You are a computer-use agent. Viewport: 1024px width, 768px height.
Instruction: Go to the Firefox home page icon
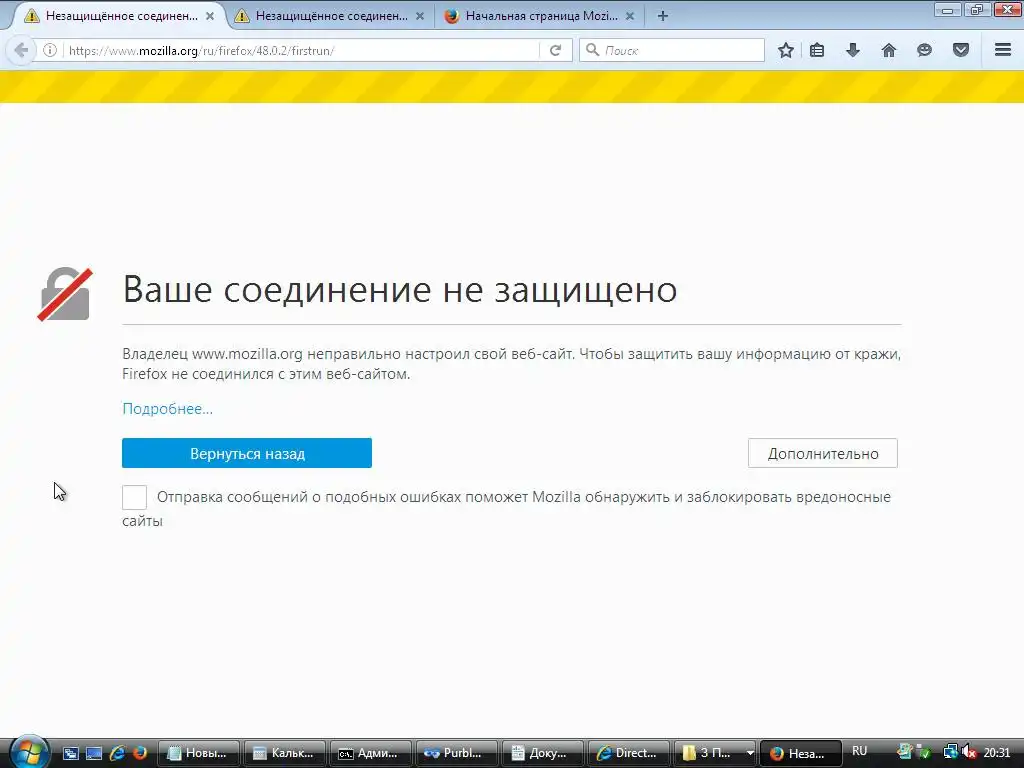click(889, 50)
